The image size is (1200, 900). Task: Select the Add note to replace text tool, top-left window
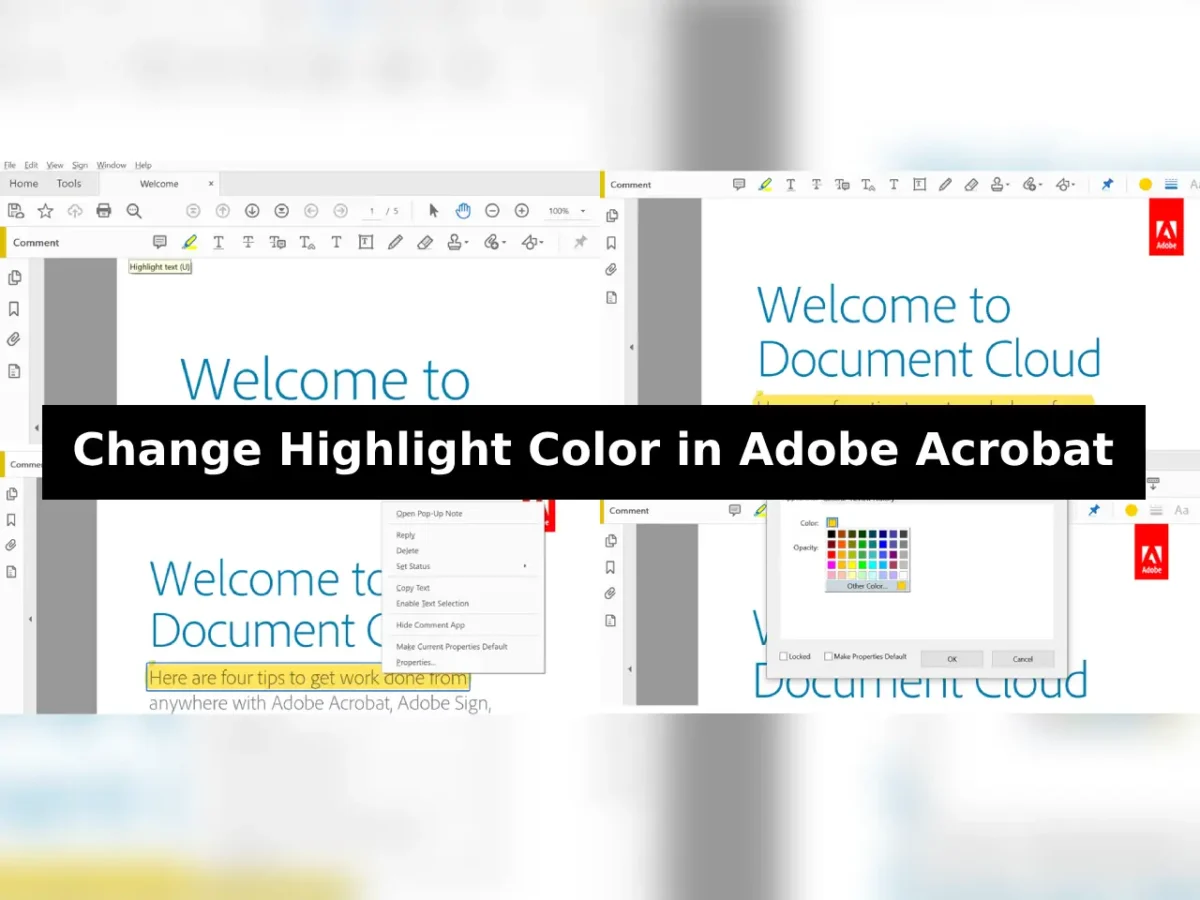(x=278, y=242)
